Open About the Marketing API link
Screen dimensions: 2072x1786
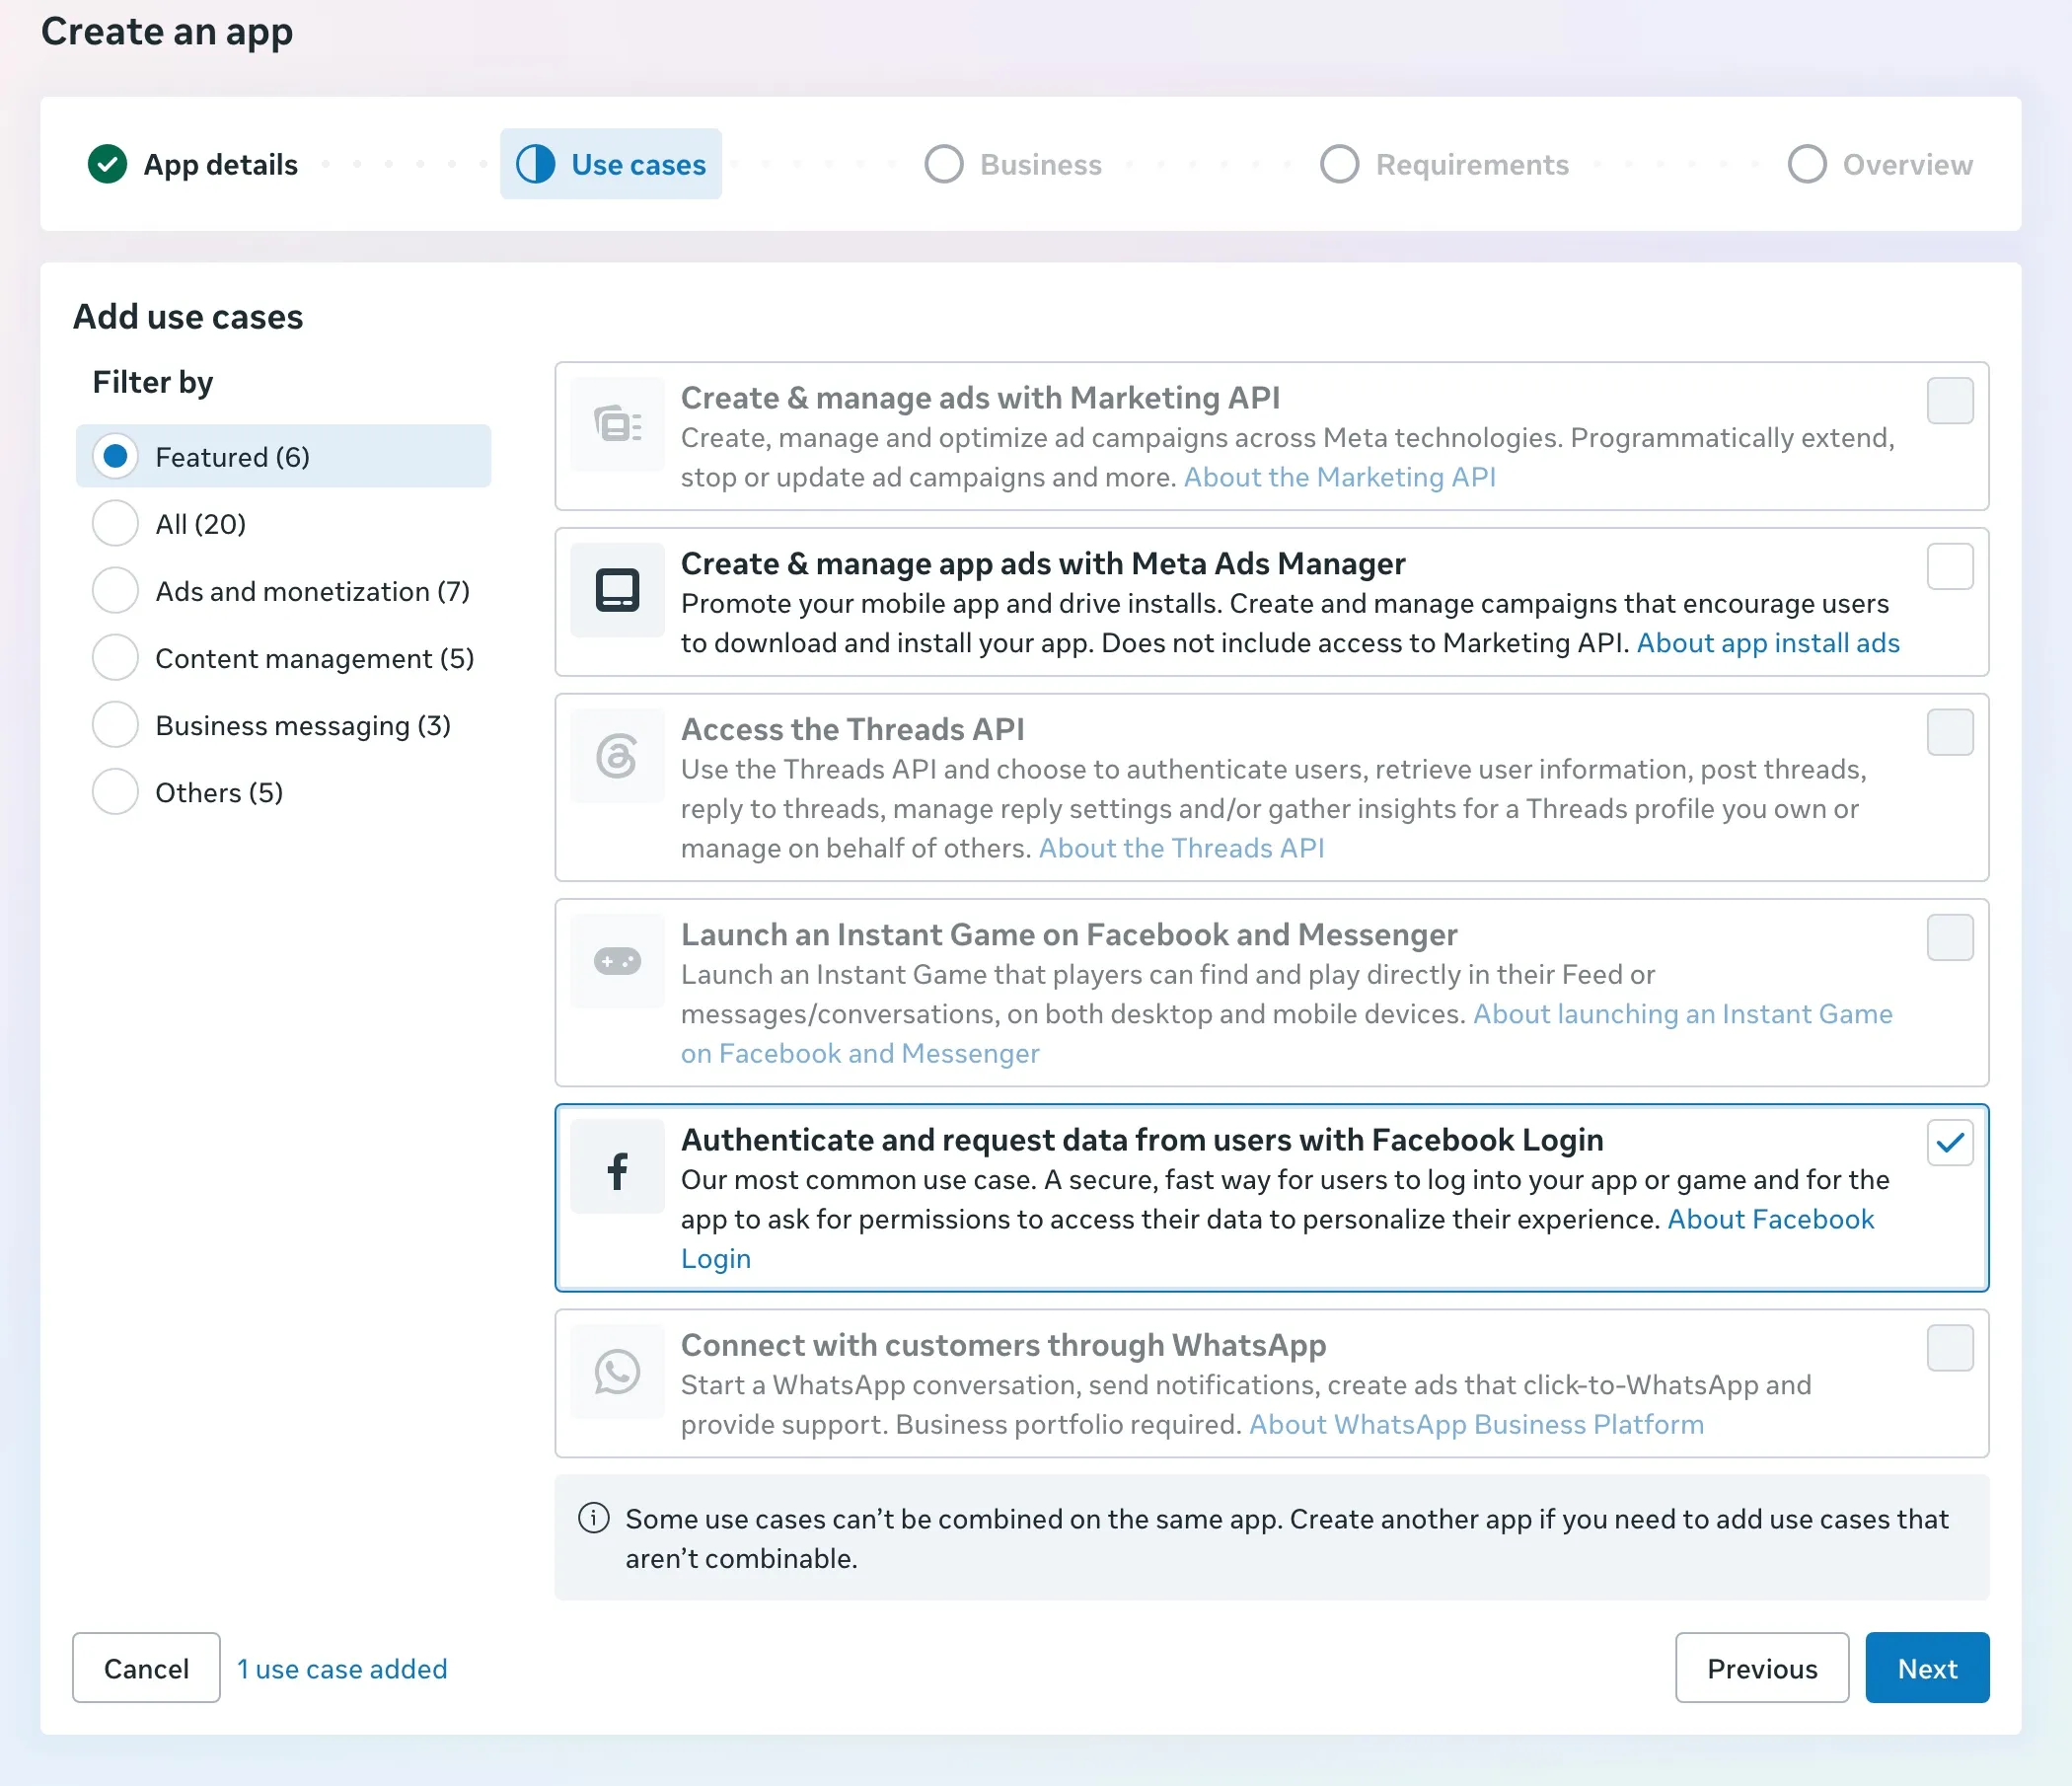click(1340, 477)
